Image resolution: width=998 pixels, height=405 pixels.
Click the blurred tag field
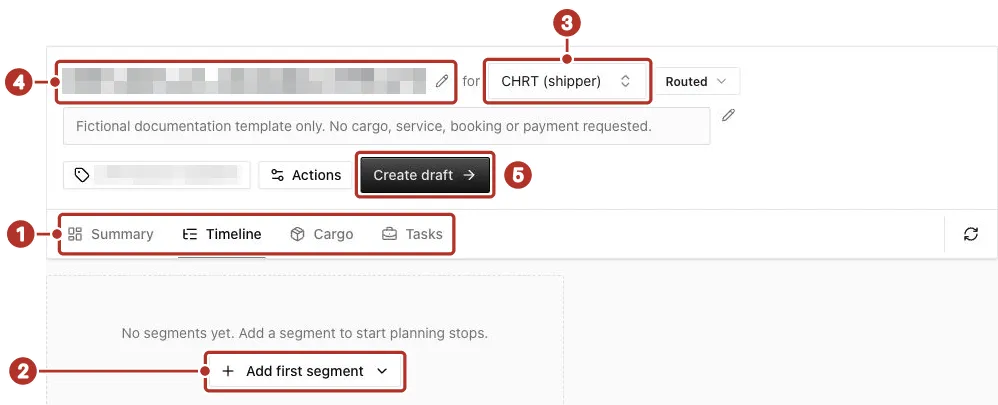point(157,175)
